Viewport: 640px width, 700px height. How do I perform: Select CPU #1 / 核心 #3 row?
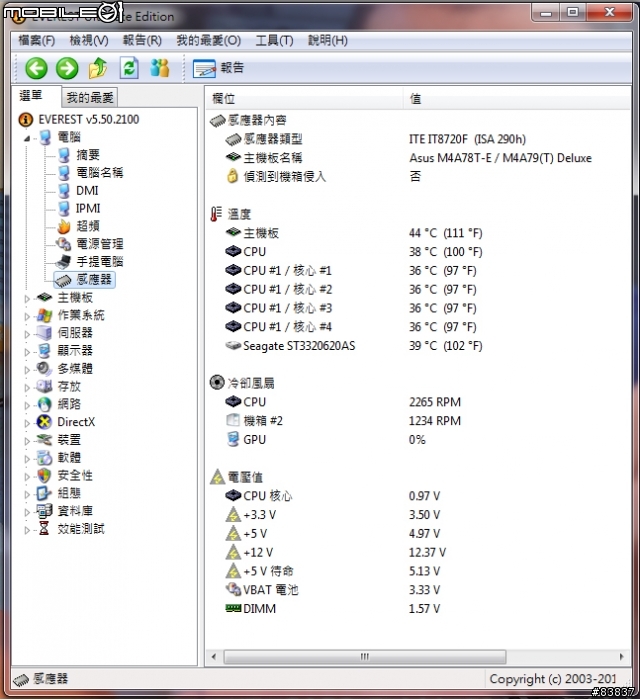point(418,308)
